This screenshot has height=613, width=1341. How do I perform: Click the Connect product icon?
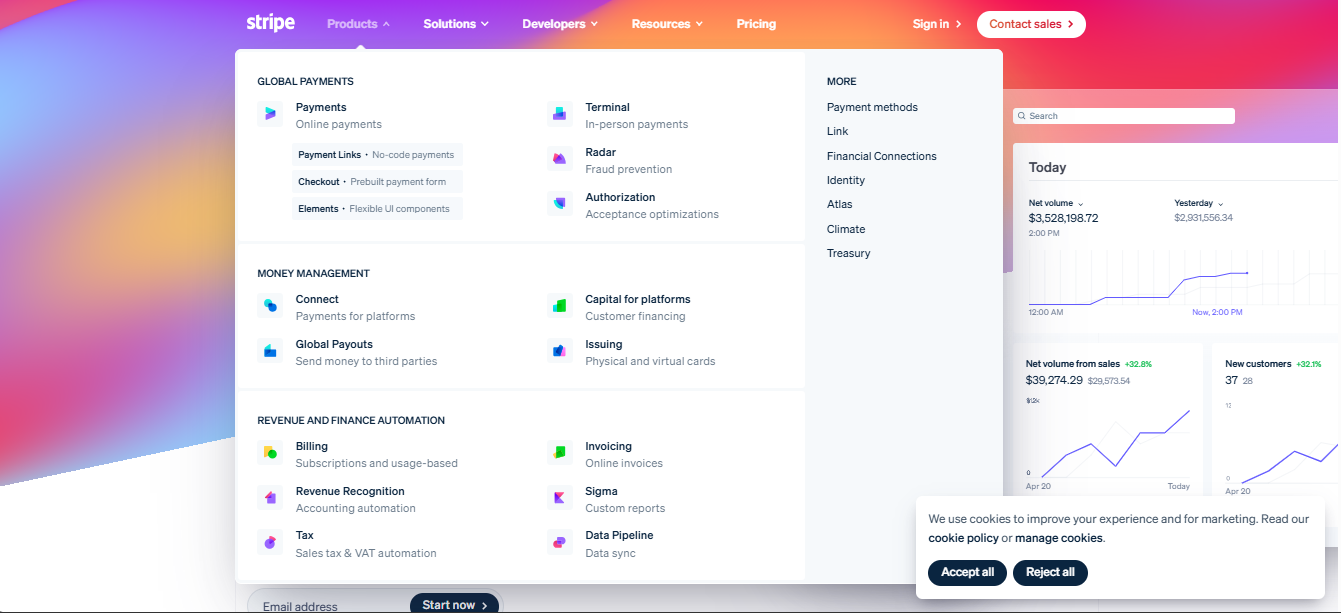coord(269,306)
